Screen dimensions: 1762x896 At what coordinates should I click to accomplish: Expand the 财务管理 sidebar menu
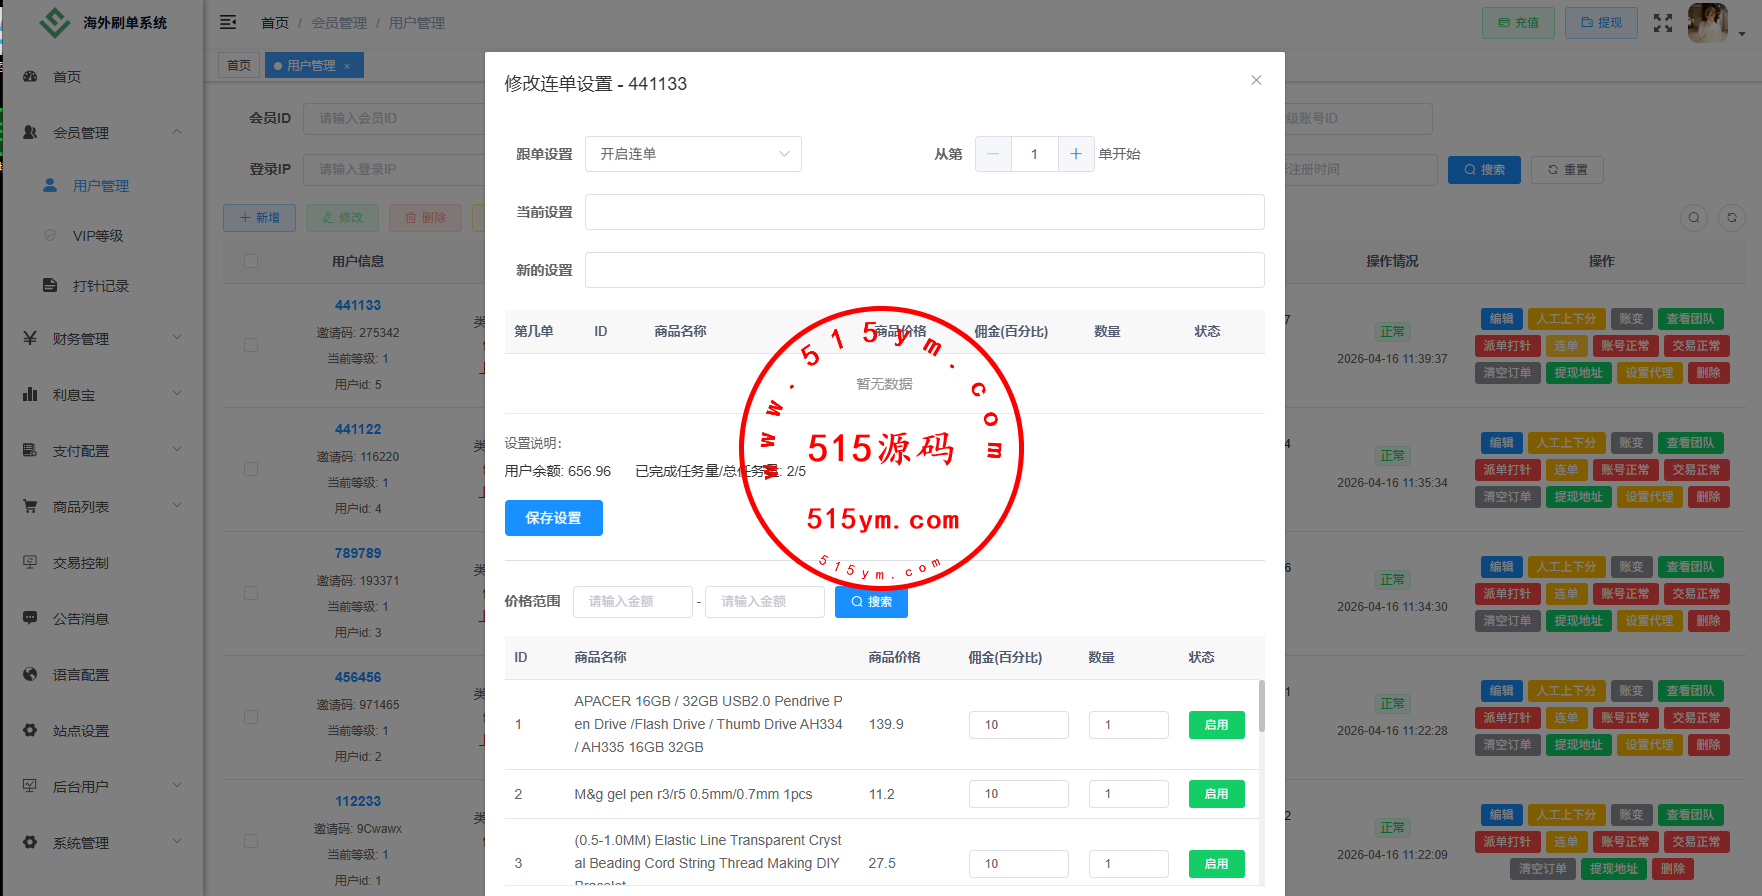102,339
